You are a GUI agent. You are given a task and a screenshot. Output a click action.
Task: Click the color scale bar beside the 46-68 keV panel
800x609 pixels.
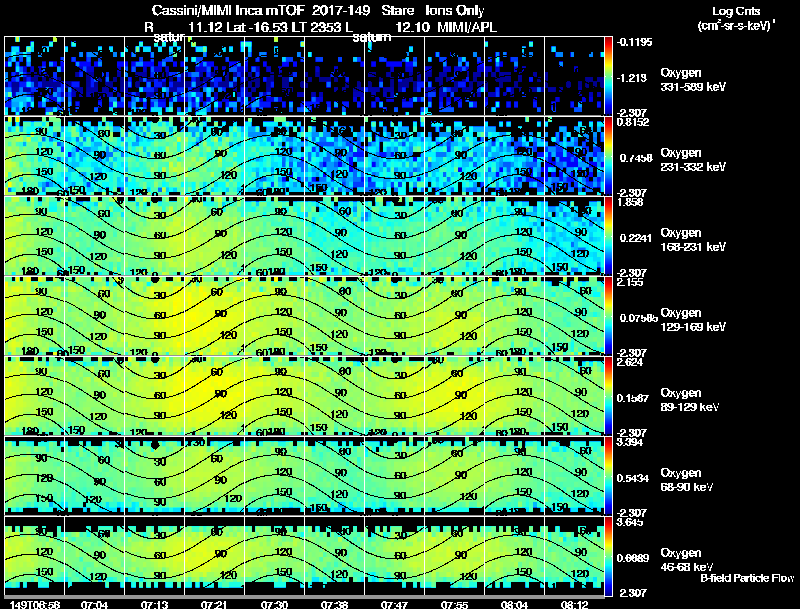(x=608, y=556)
